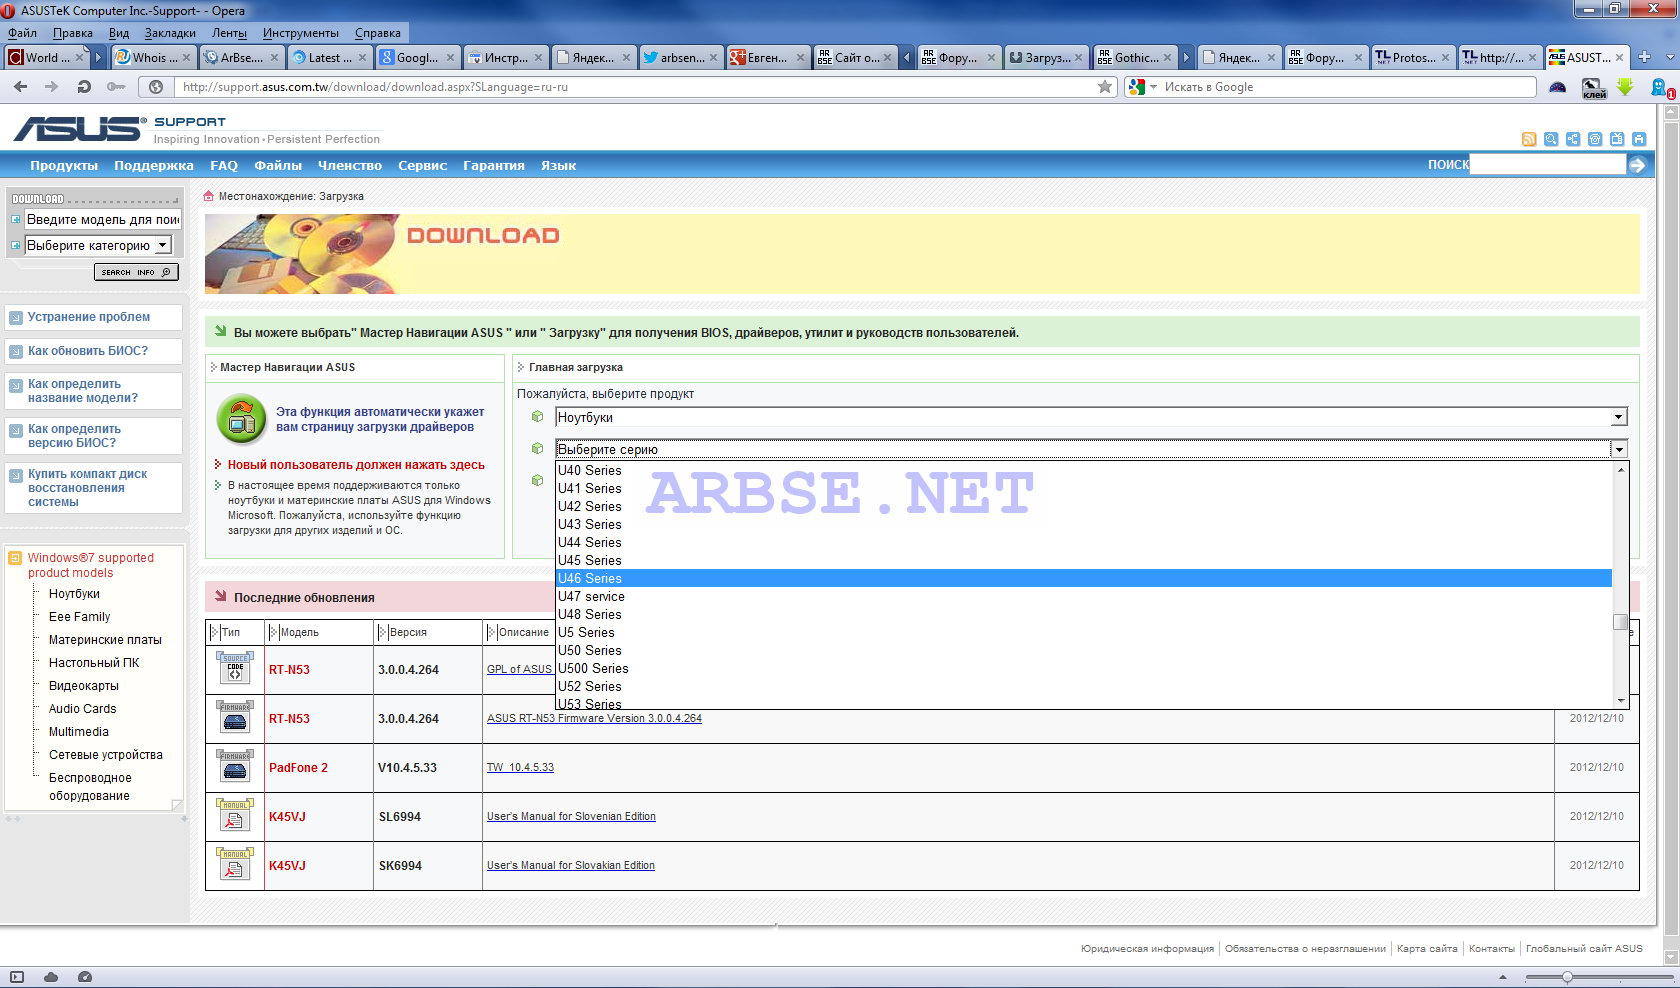Open the Справка menu
The image size is (1680, 988).
378,33
